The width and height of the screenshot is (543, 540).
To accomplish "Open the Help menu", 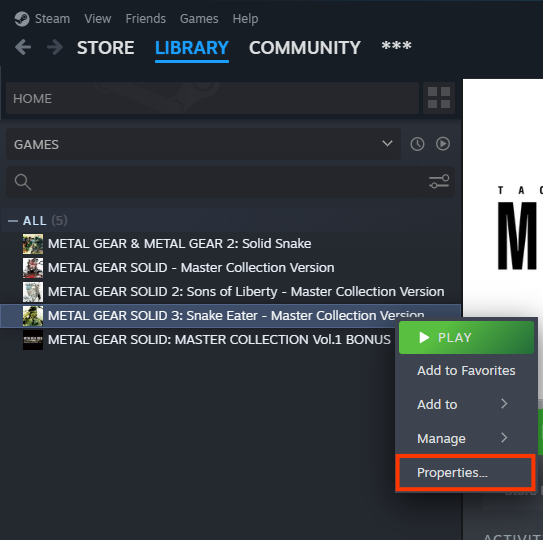I will (x=245, y=19).
